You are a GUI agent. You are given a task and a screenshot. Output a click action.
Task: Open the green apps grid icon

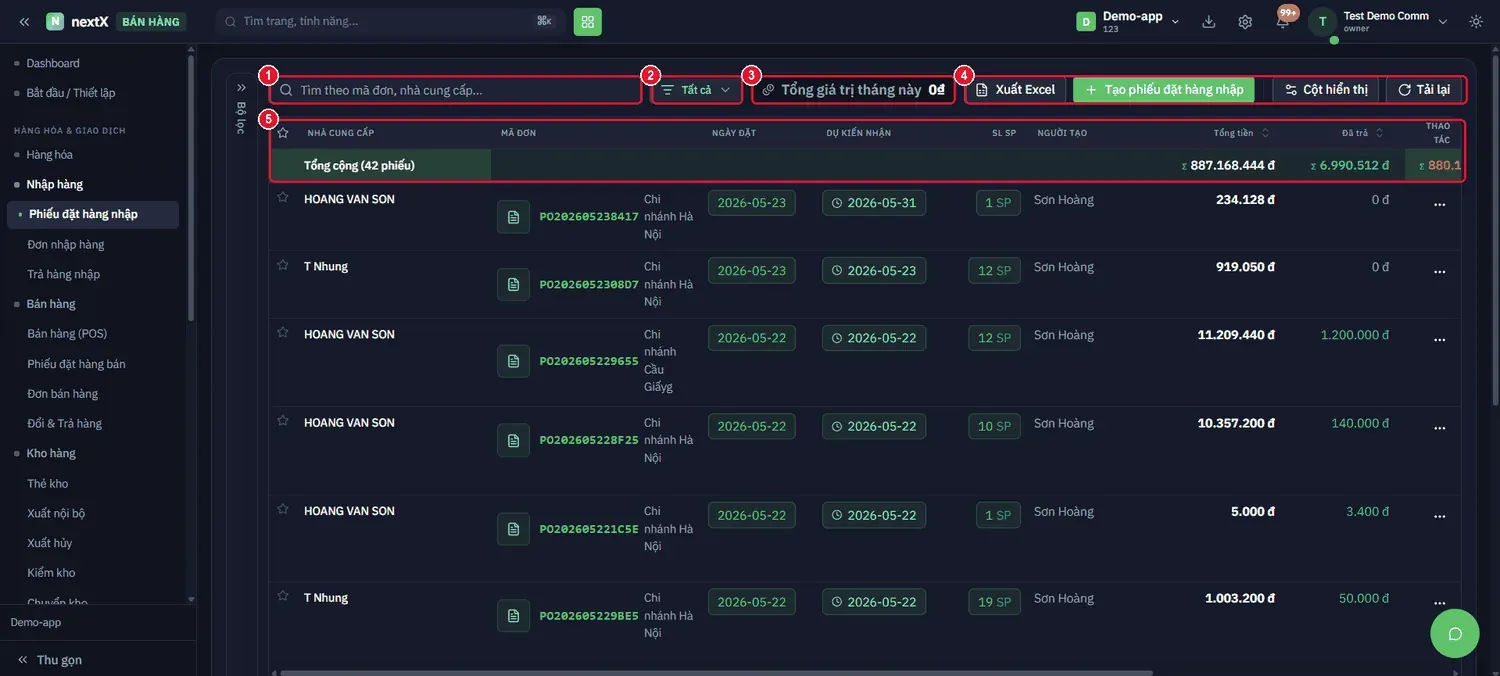[x=588, y=21]
